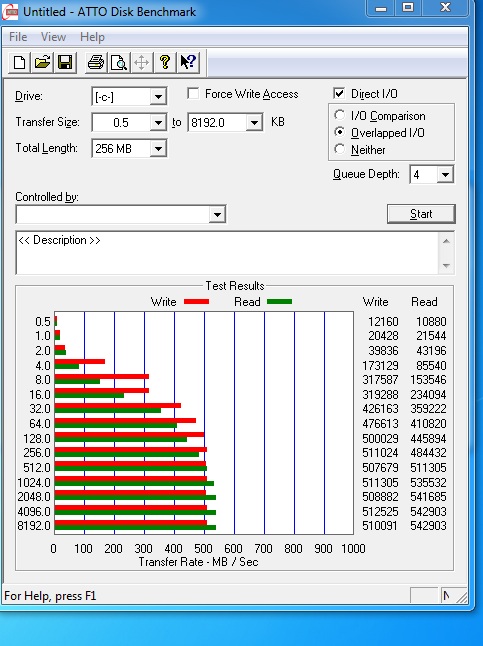Click the New document toolbar icon
483x646 pixels.
point(19,63)
